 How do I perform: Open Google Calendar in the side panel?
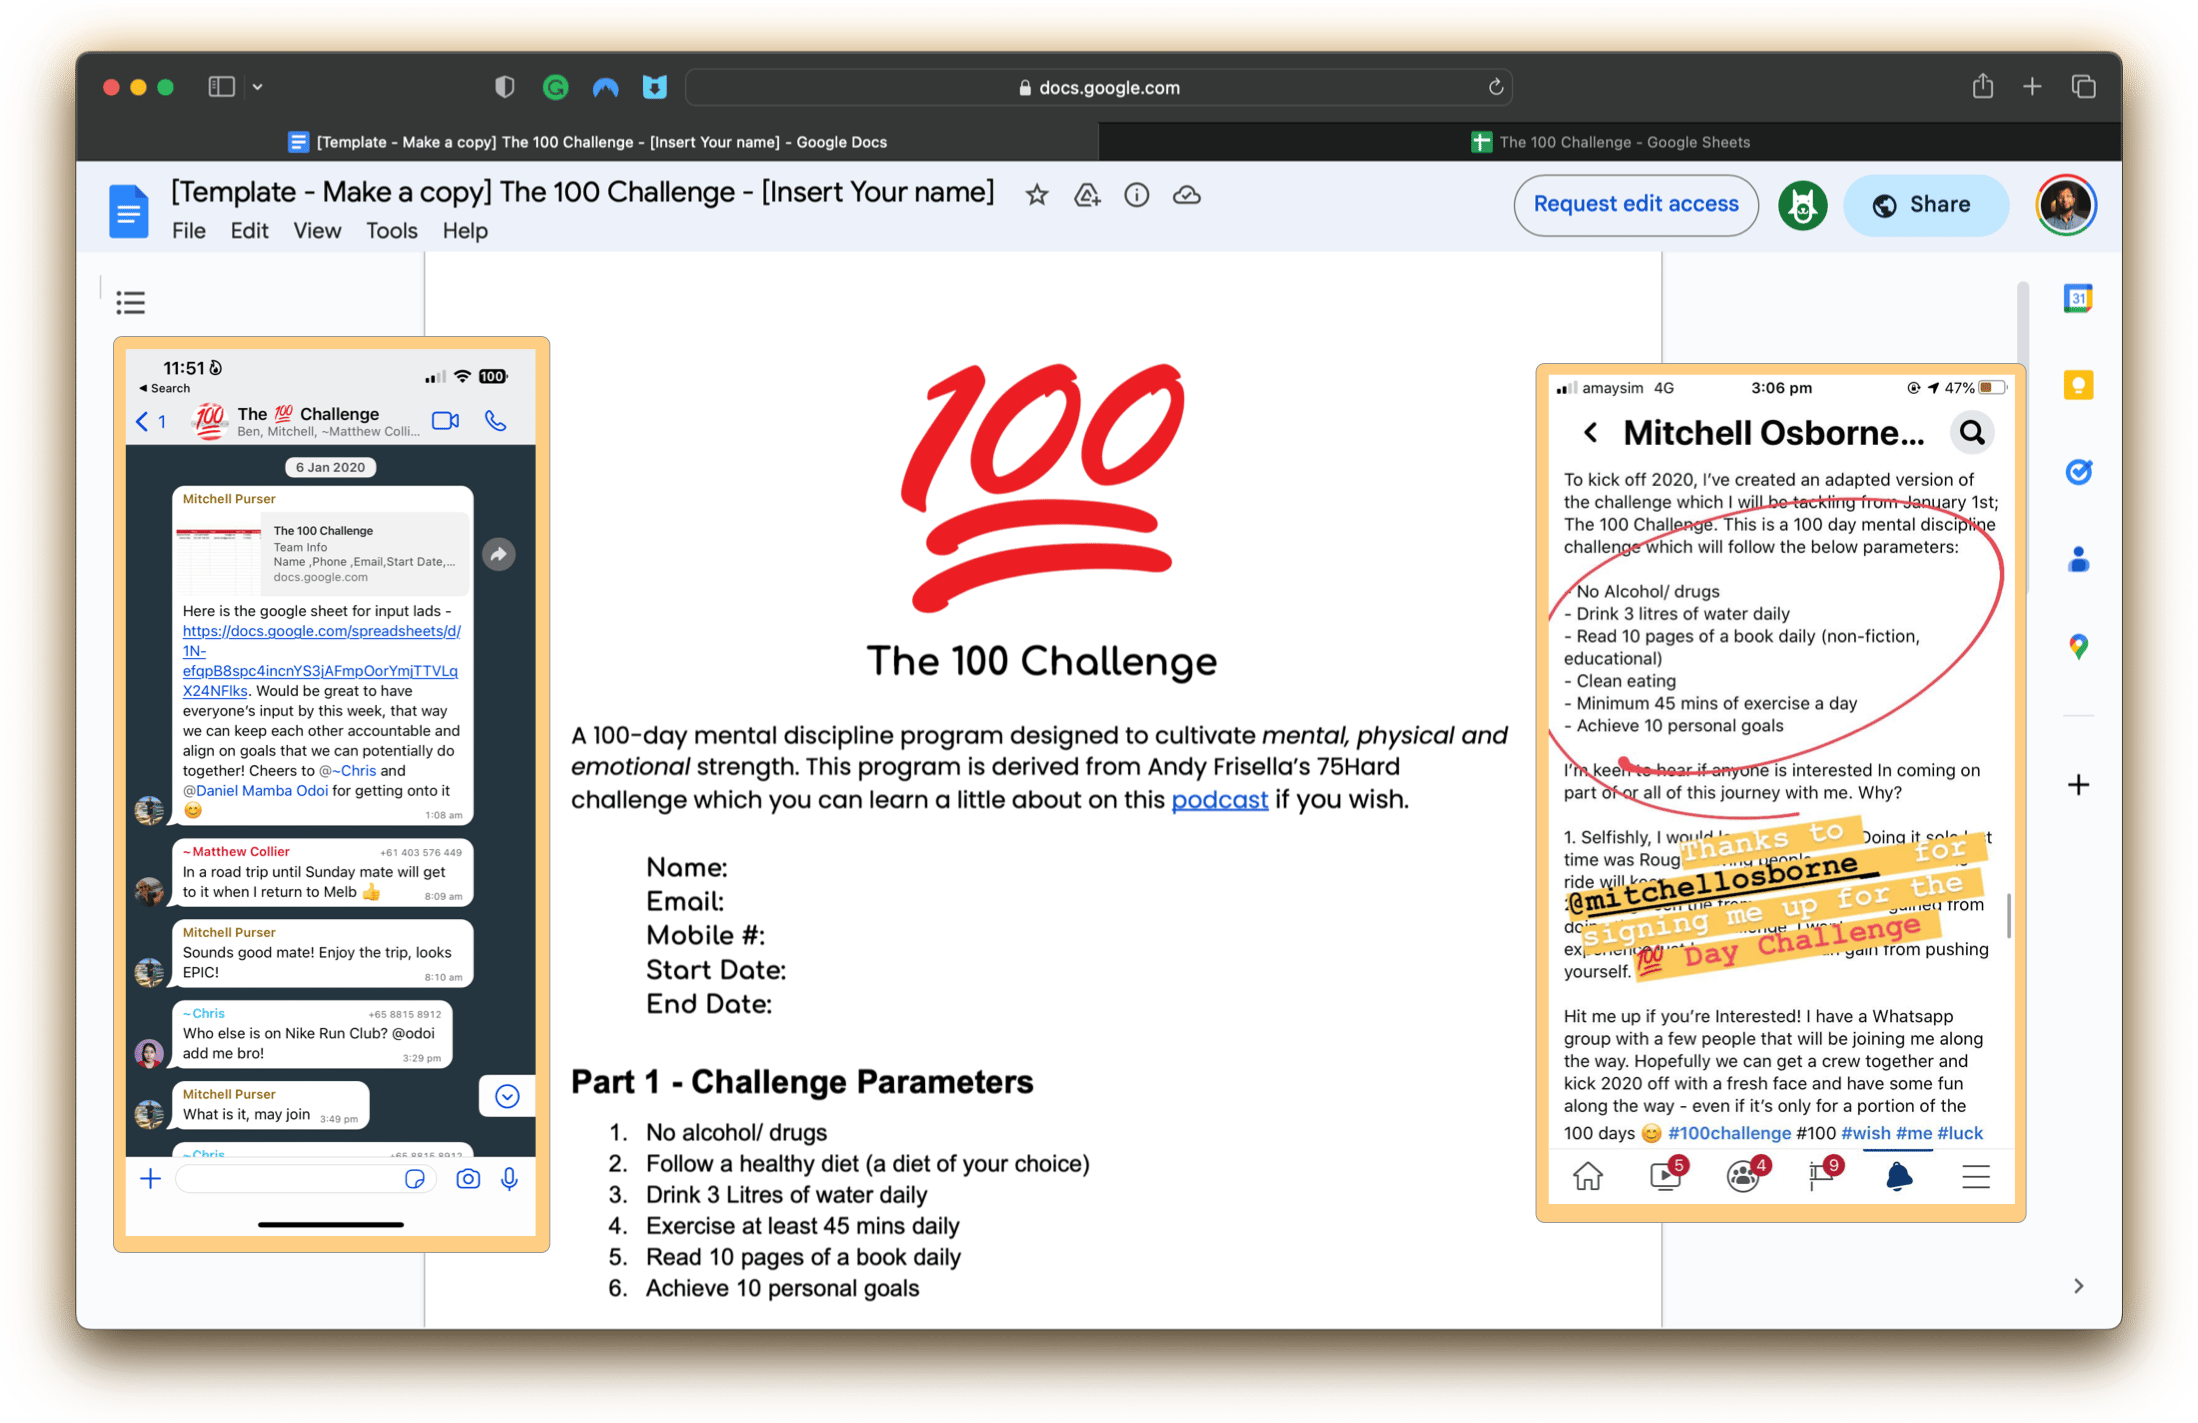2078,298
